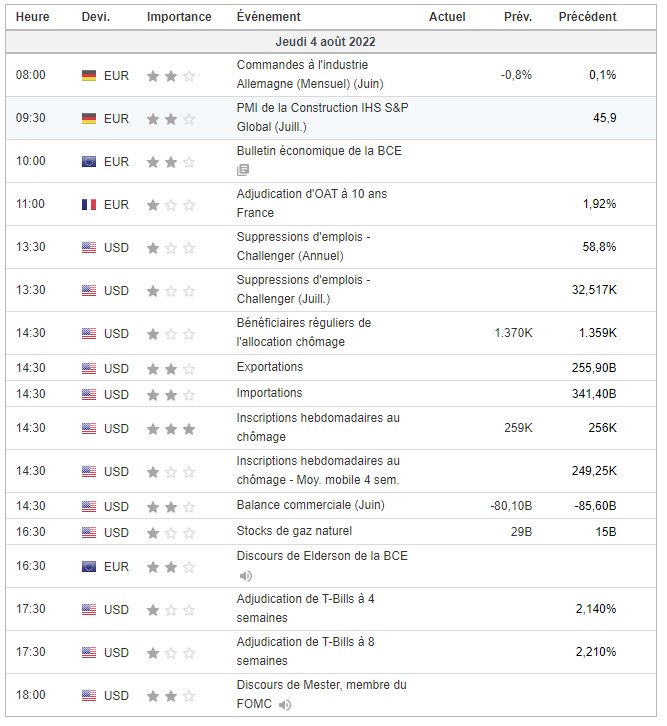Click the Précédent column header
This screenshot has width=667, height=726.
(587, 17)
